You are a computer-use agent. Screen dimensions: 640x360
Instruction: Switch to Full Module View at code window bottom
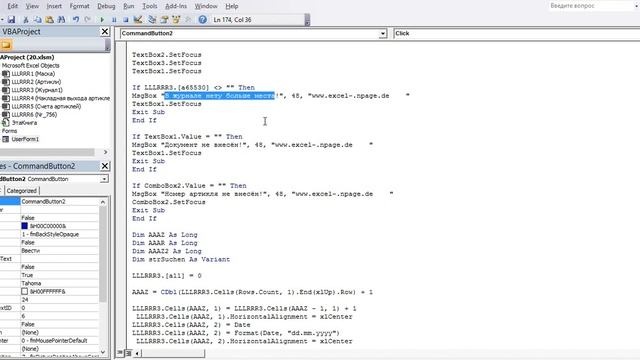coord(128,353)
